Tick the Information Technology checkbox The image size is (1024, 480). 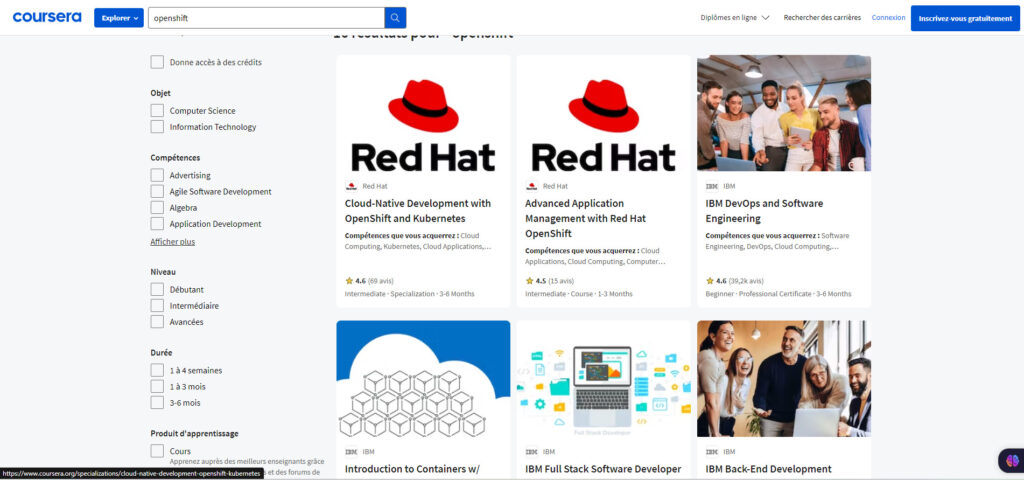tap(157, 127)
